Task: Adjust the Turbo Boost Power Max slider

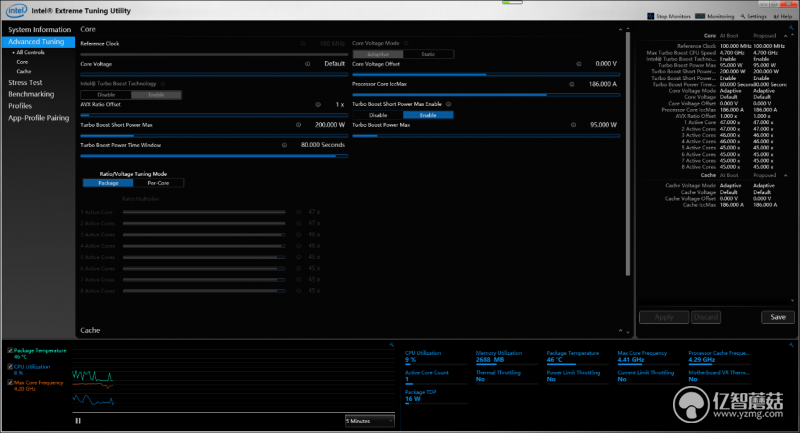Action: point(486,136)
